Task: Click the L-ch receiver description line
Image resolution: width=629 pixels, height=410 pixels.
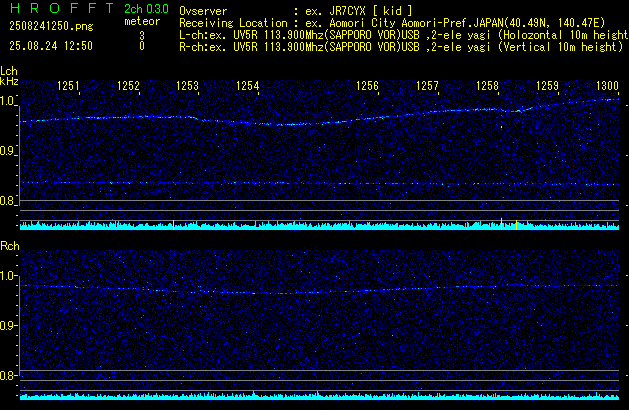Action: 404,35
